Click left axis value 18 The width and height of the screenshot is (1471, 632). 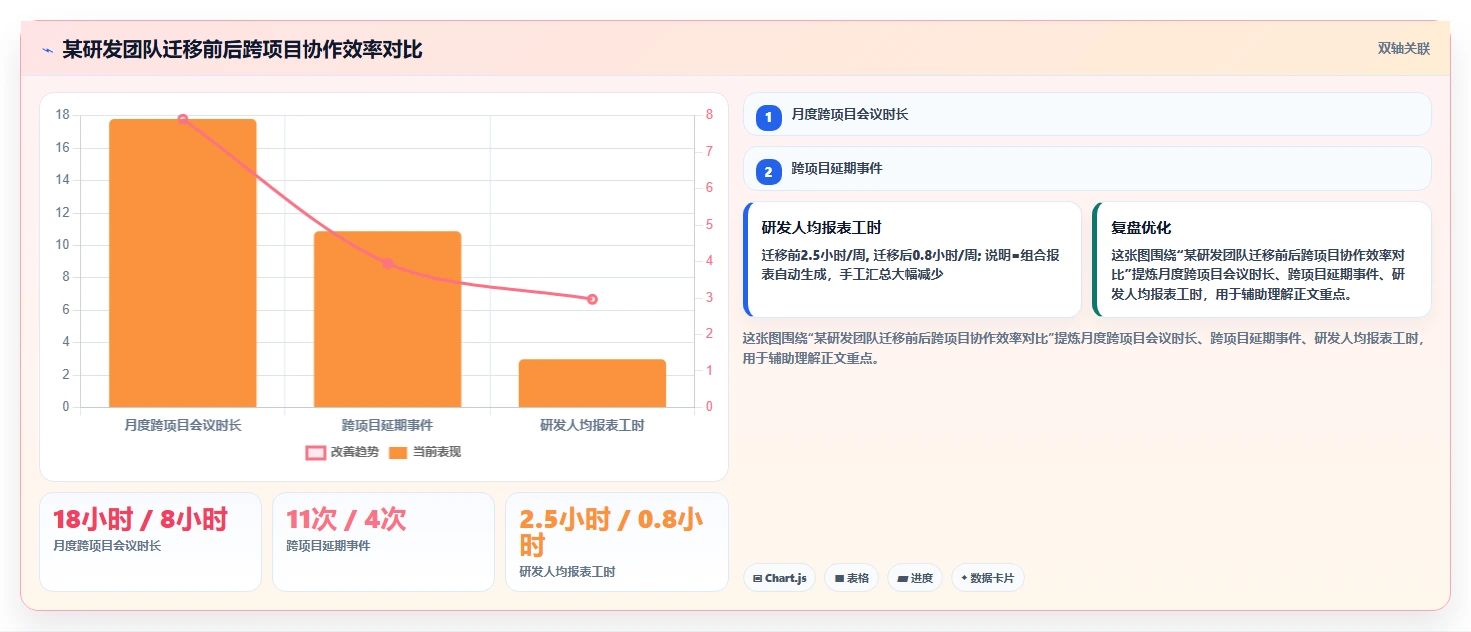[x=62, y=115]
